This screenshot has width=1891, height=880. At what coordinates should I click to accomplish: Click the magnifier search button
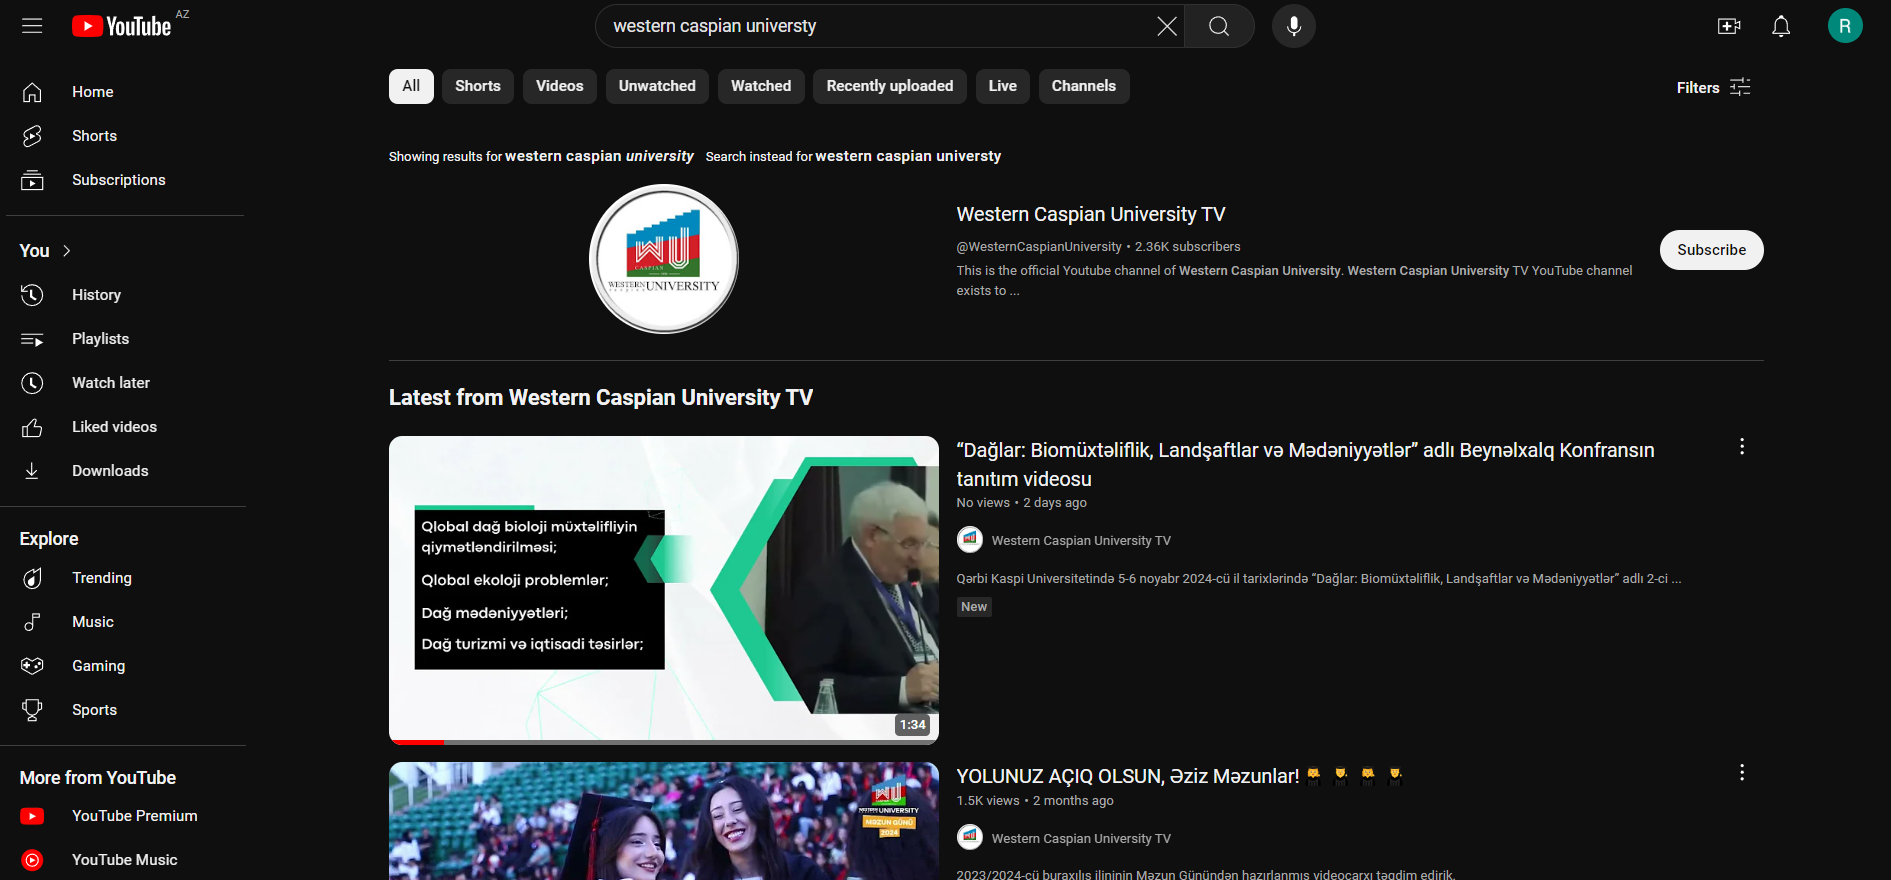(1219, 26)
